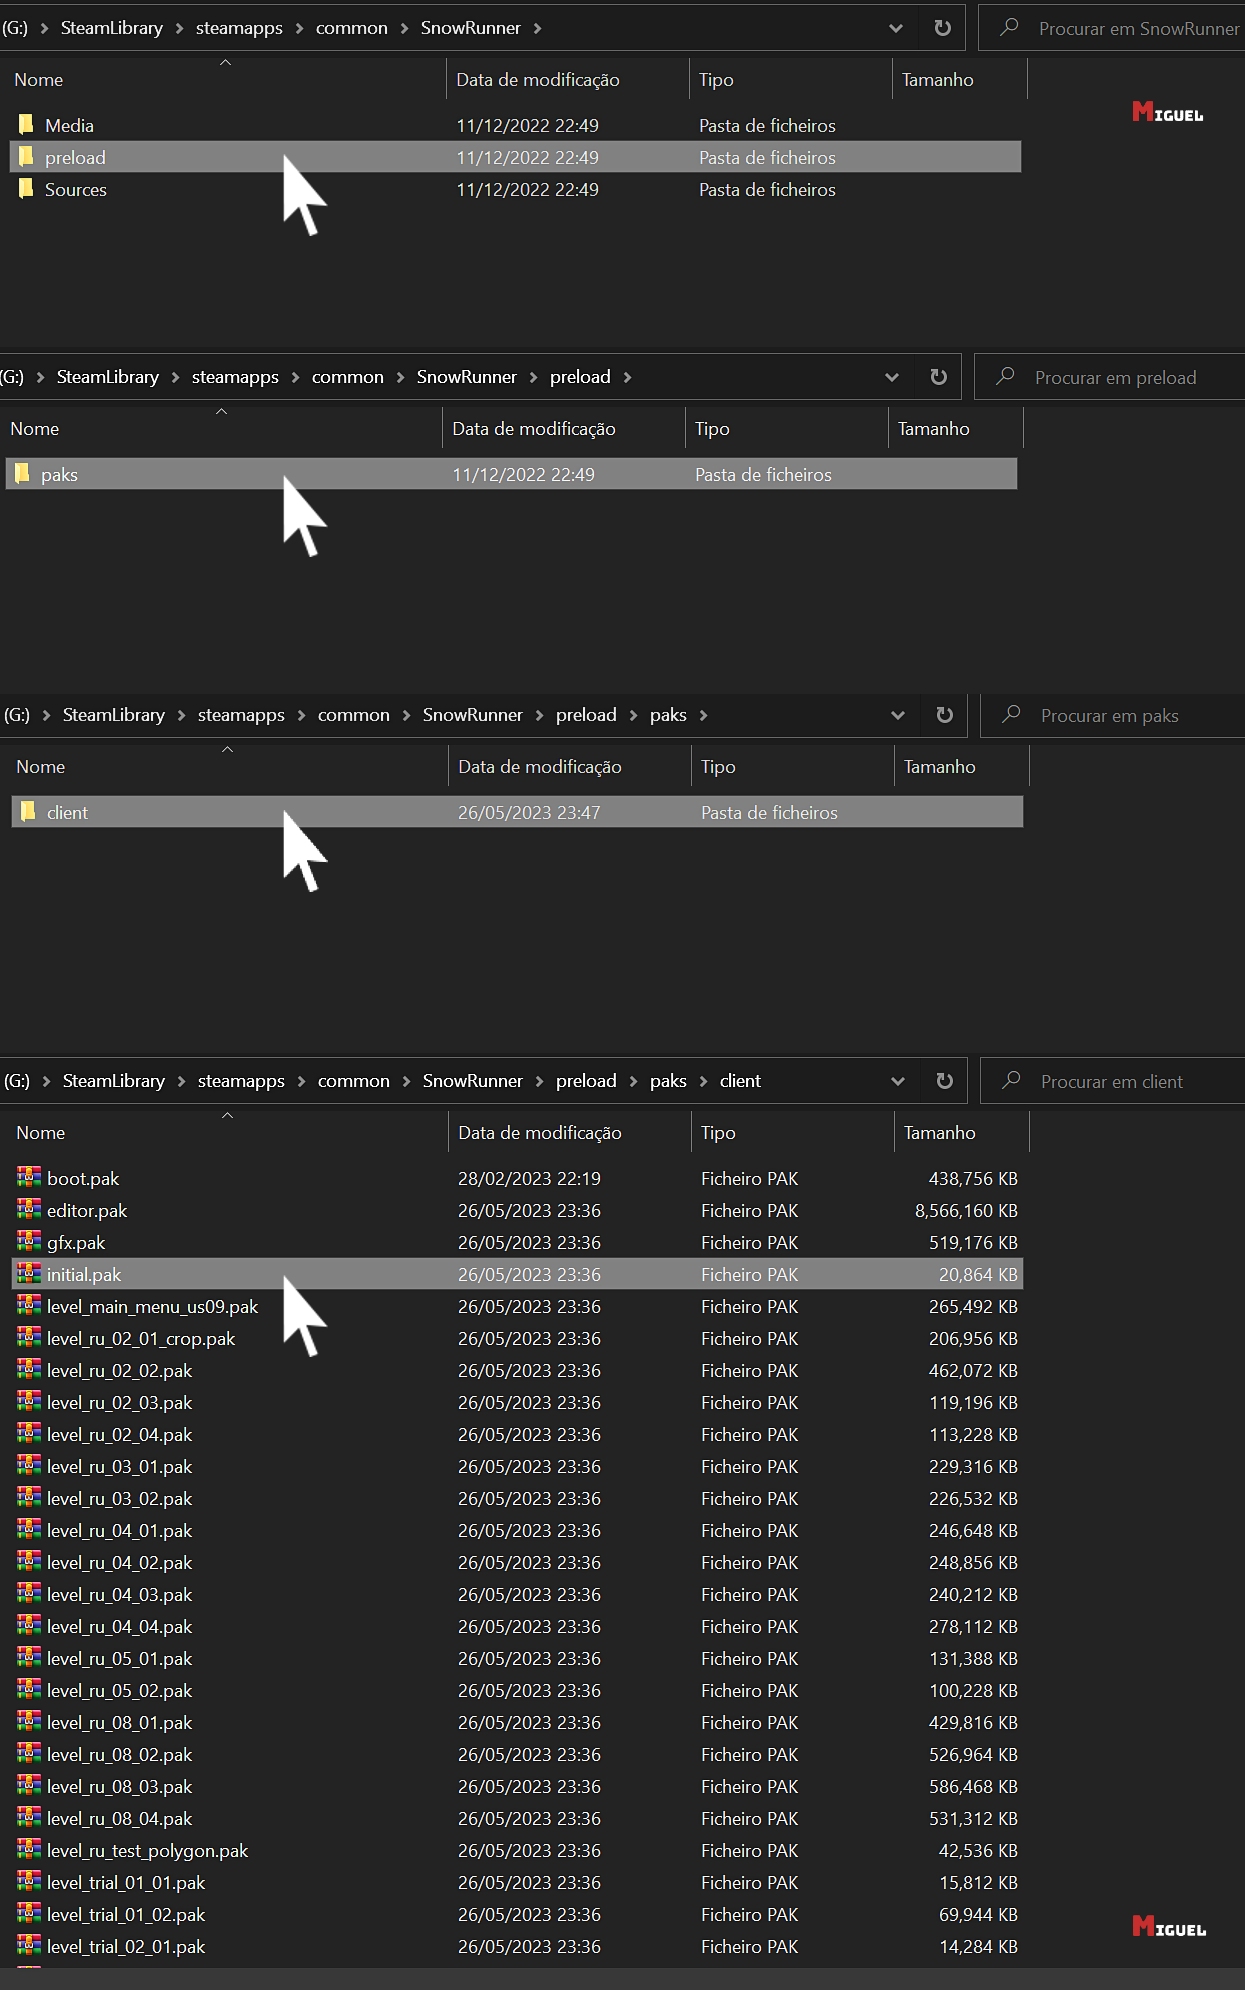Select level_ru_03_02.pak file name
Screen dimensions: 1245x1990
tap(119, 1498)
